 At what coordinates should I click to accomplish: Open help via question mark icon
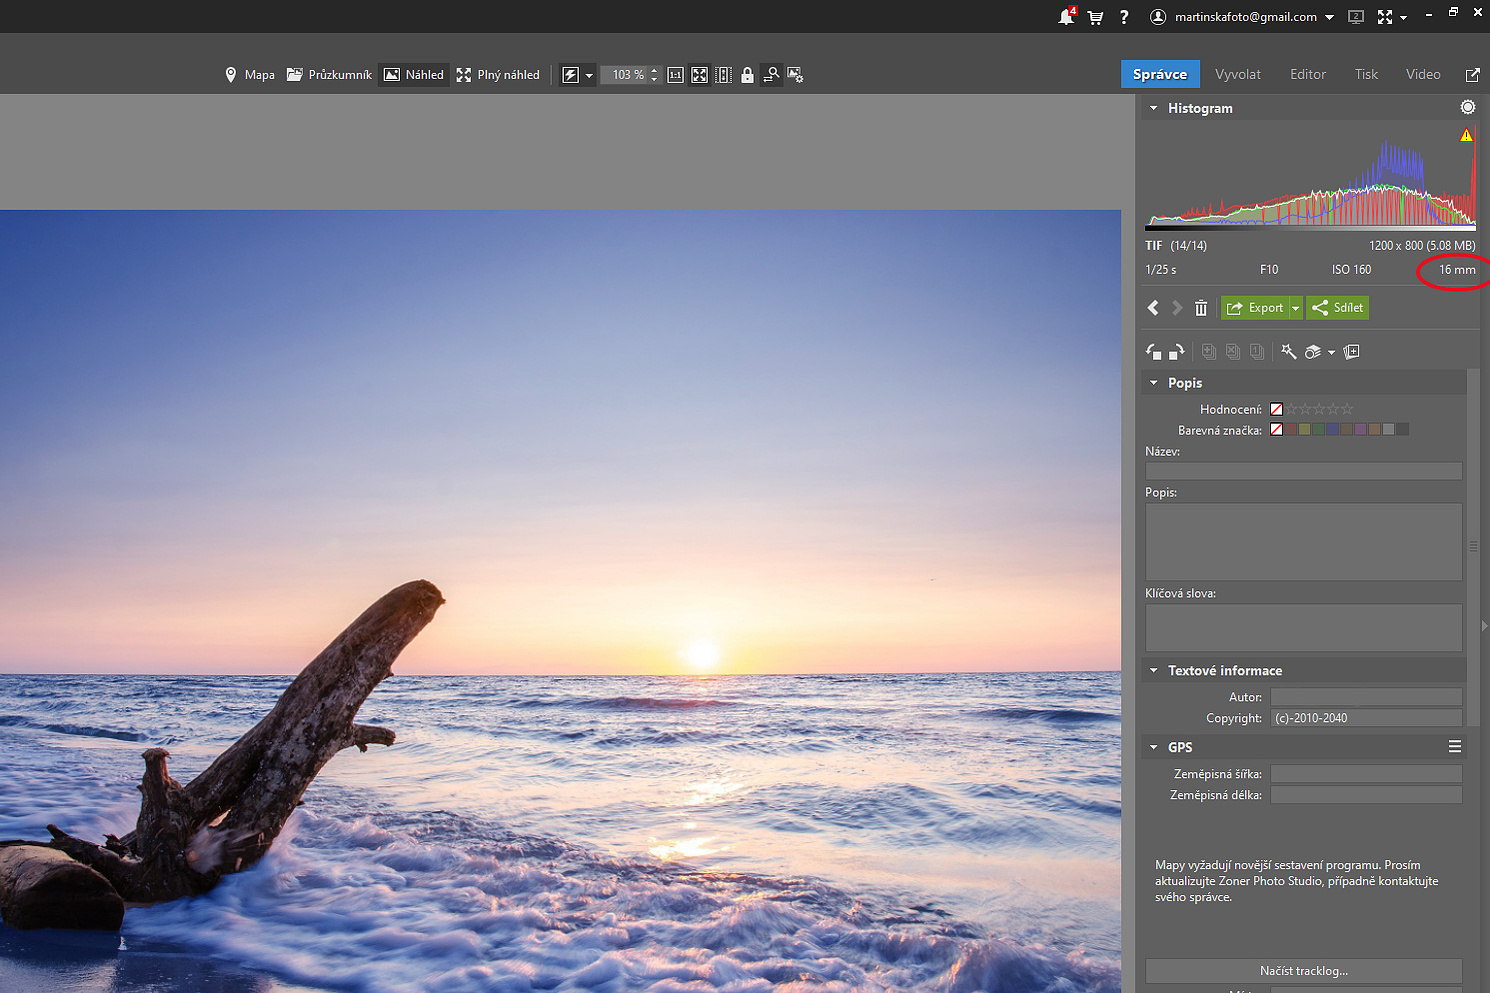(x=1124, y=17)
